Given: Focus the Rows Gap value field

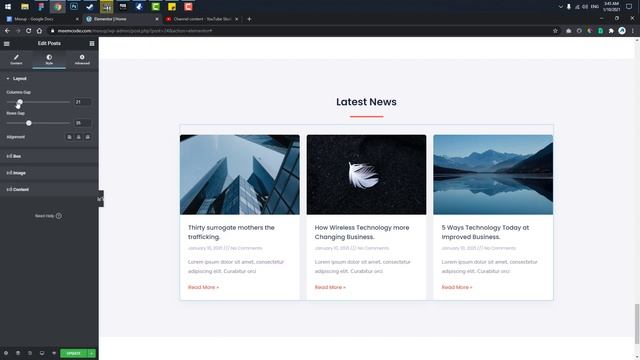Looking at the screenshot, I should [x=82, y=123].
